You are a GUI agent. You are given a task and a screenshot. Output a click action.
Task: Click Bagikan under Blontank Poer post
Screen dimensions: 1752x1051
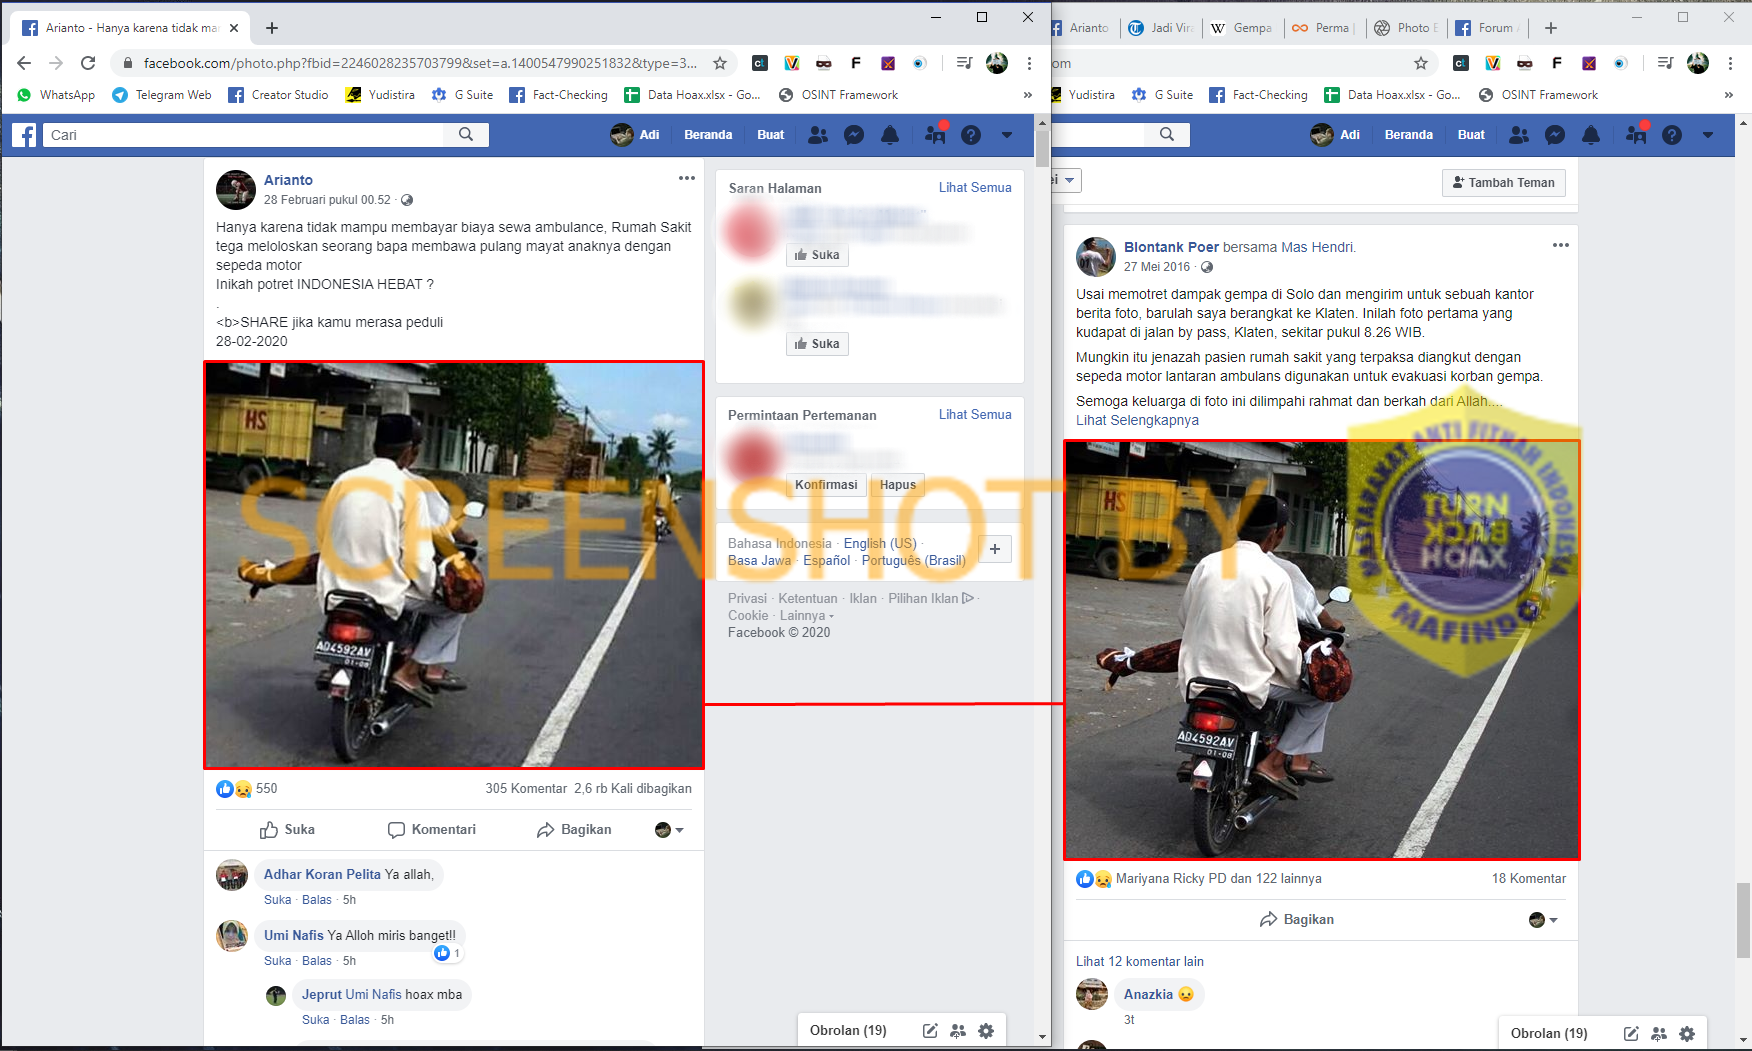[x=1297, y=920]
